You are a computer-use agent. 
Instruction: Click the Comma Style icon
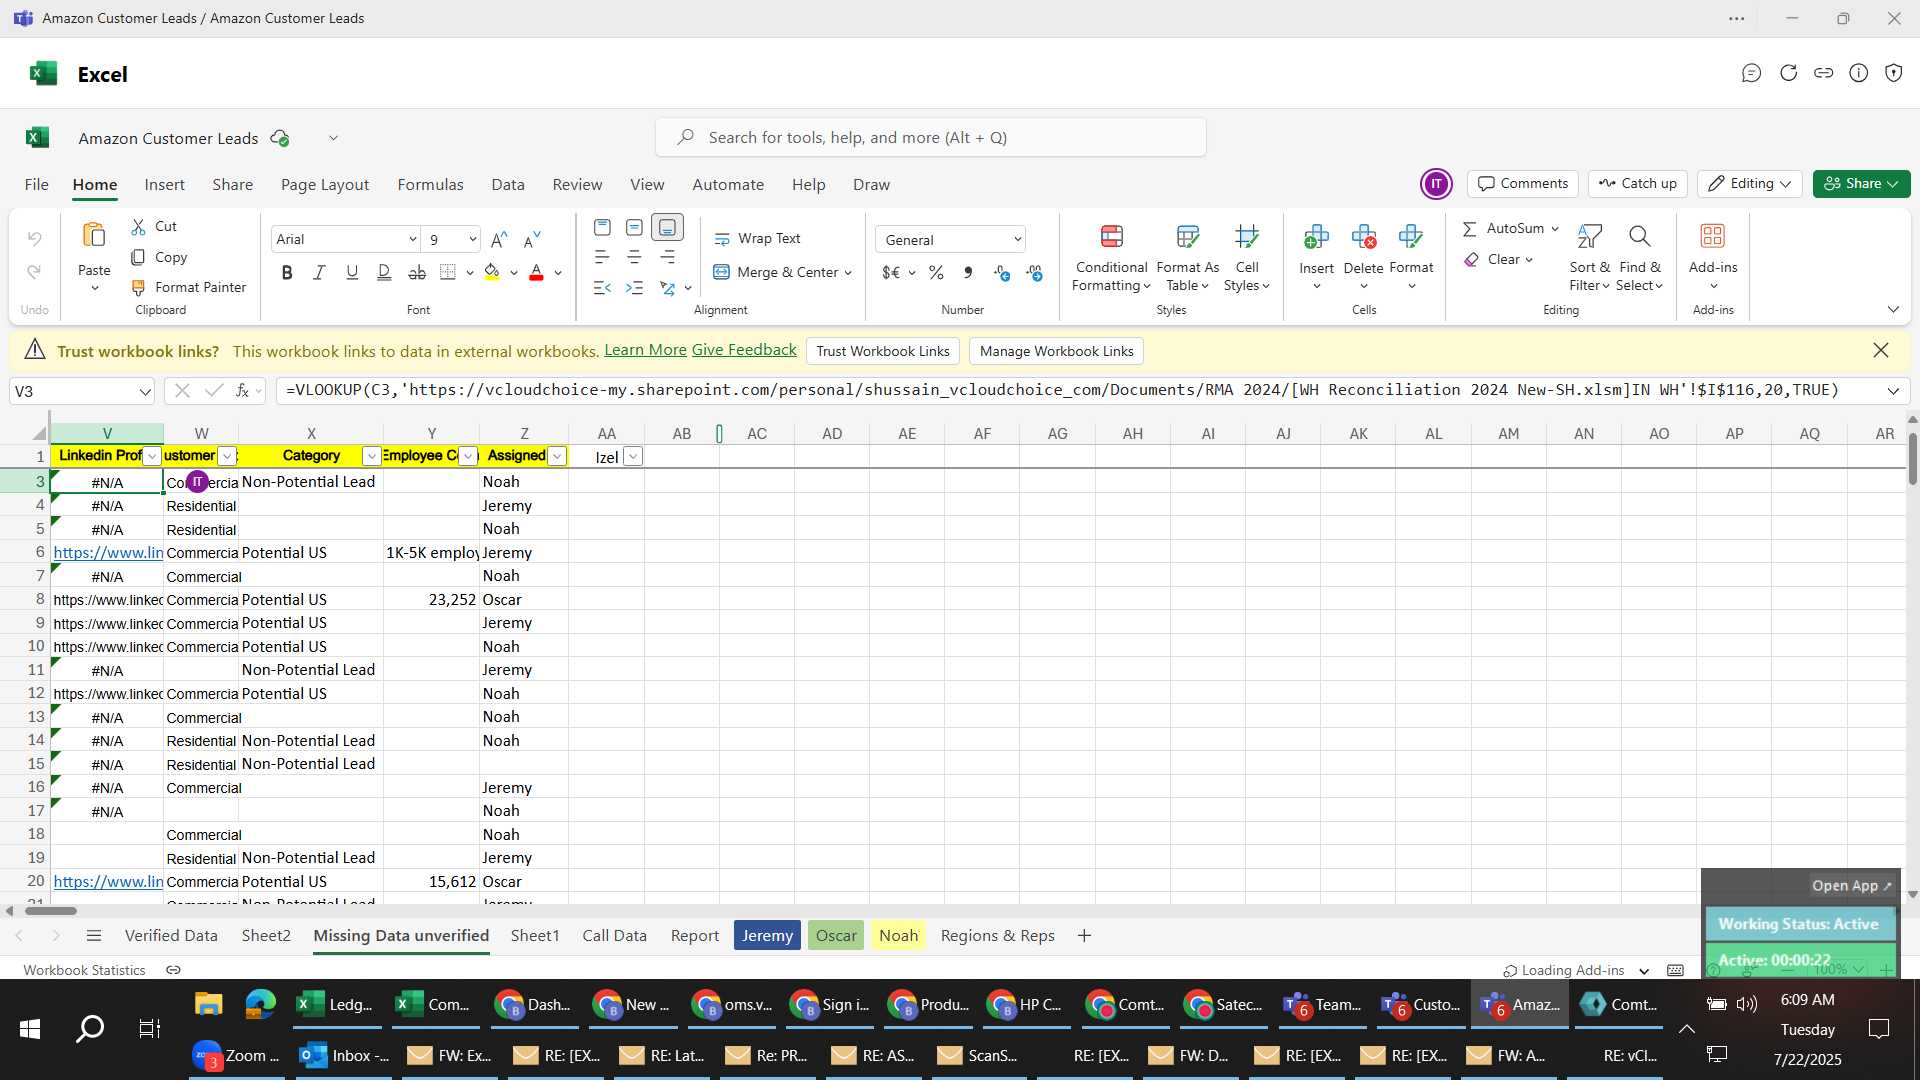[968, 272]
